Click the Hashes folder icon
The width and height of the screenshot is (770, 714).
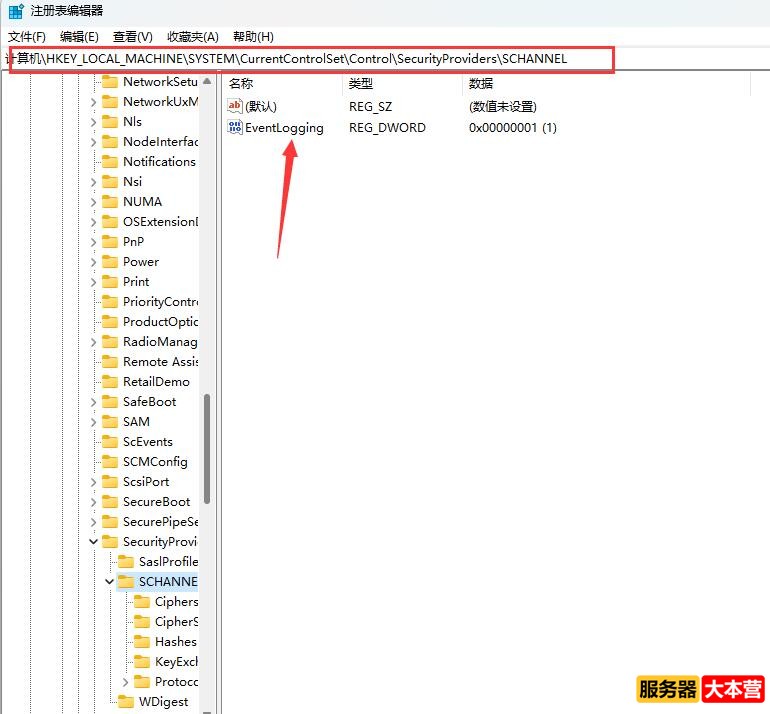[142, 642]
